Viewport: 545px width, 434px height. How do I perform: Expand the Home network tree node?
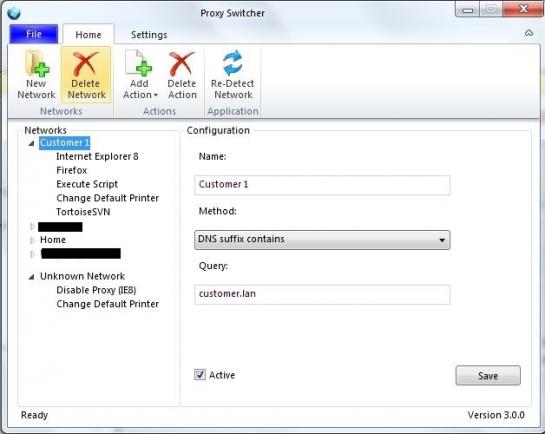point(32,240)
